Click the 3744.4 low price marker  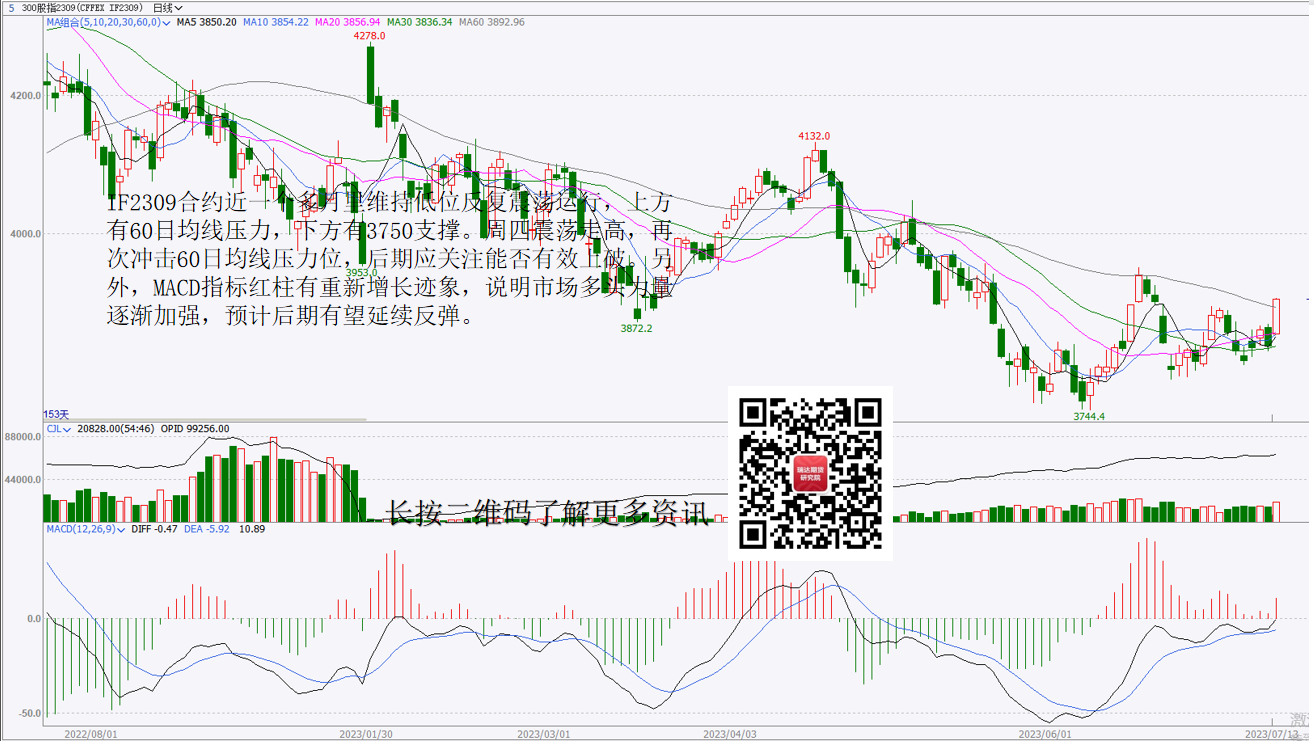tap(1089, 416)
